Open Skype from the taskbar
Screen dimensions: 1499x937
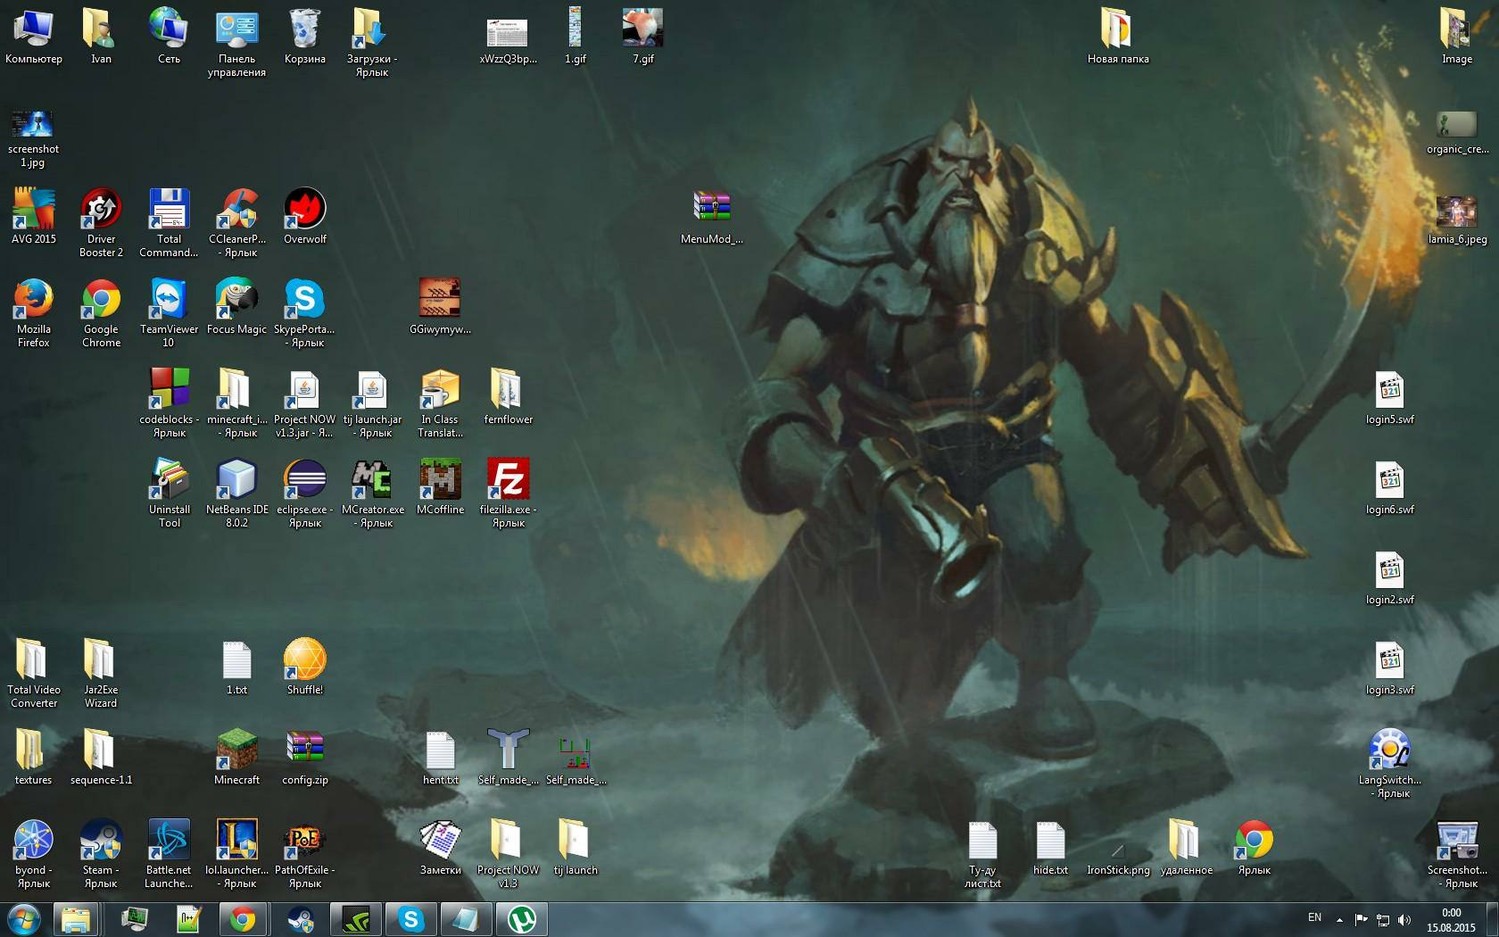click(x=411, y=919)
